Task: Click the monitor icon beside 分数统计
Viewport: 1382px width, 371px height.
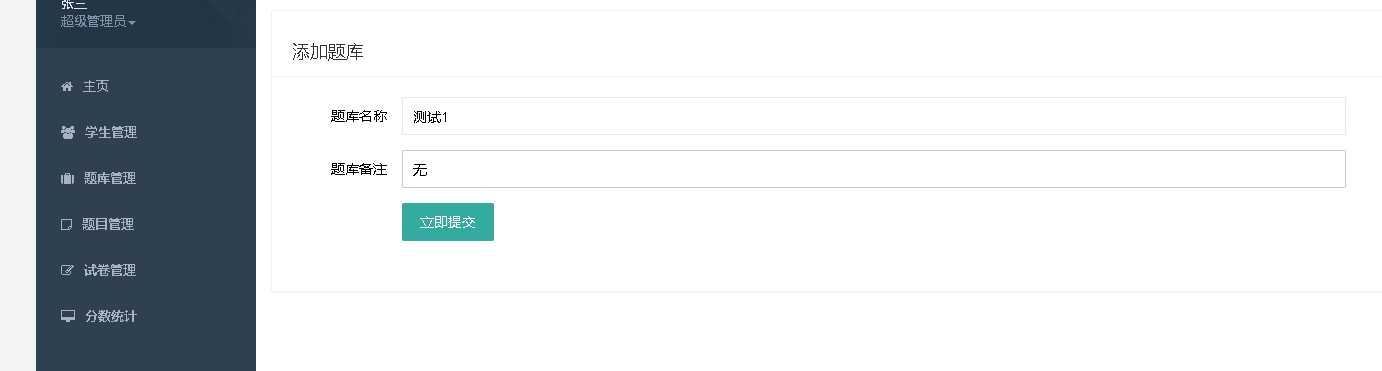Action: pos(68,316)
